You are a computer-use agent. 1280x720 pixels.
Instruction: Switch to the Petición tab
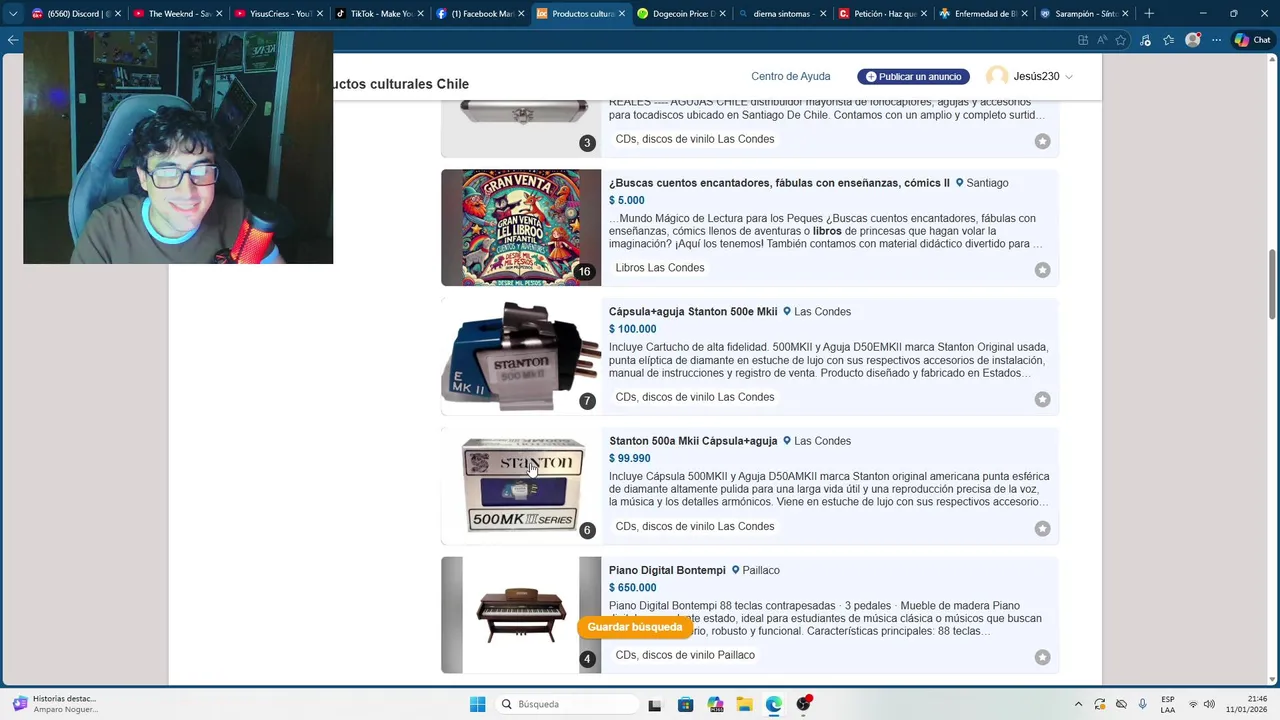coord(882,14)
